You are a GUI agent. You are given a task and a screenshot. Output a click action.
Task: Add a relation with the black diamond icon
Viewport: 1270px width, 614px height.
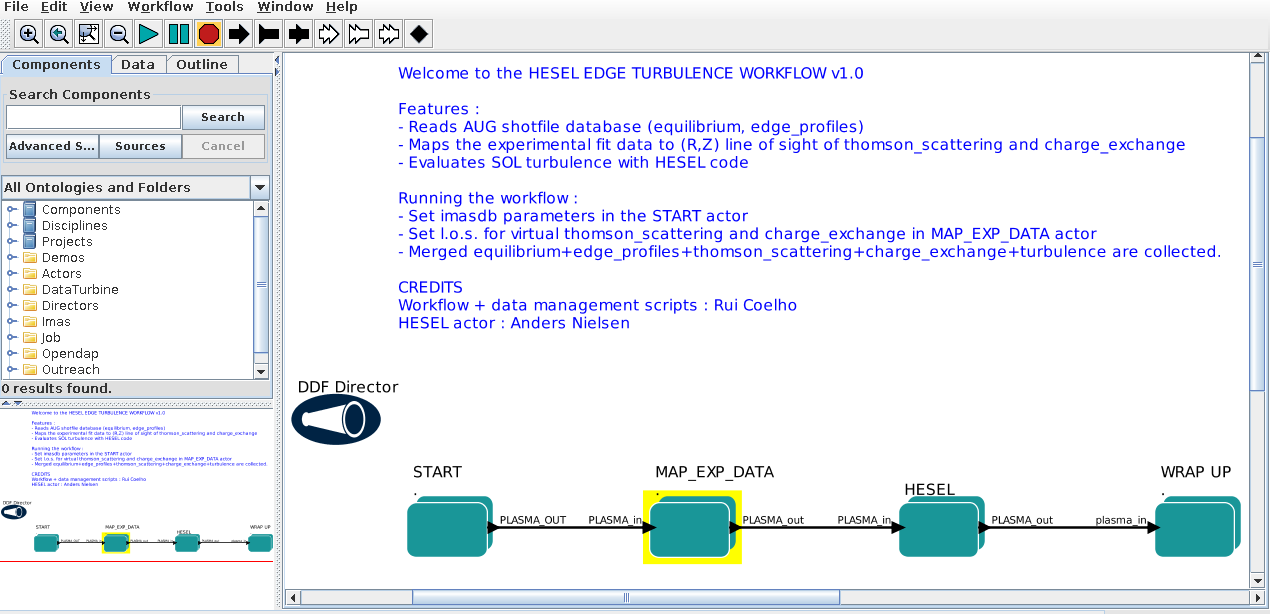419,34
